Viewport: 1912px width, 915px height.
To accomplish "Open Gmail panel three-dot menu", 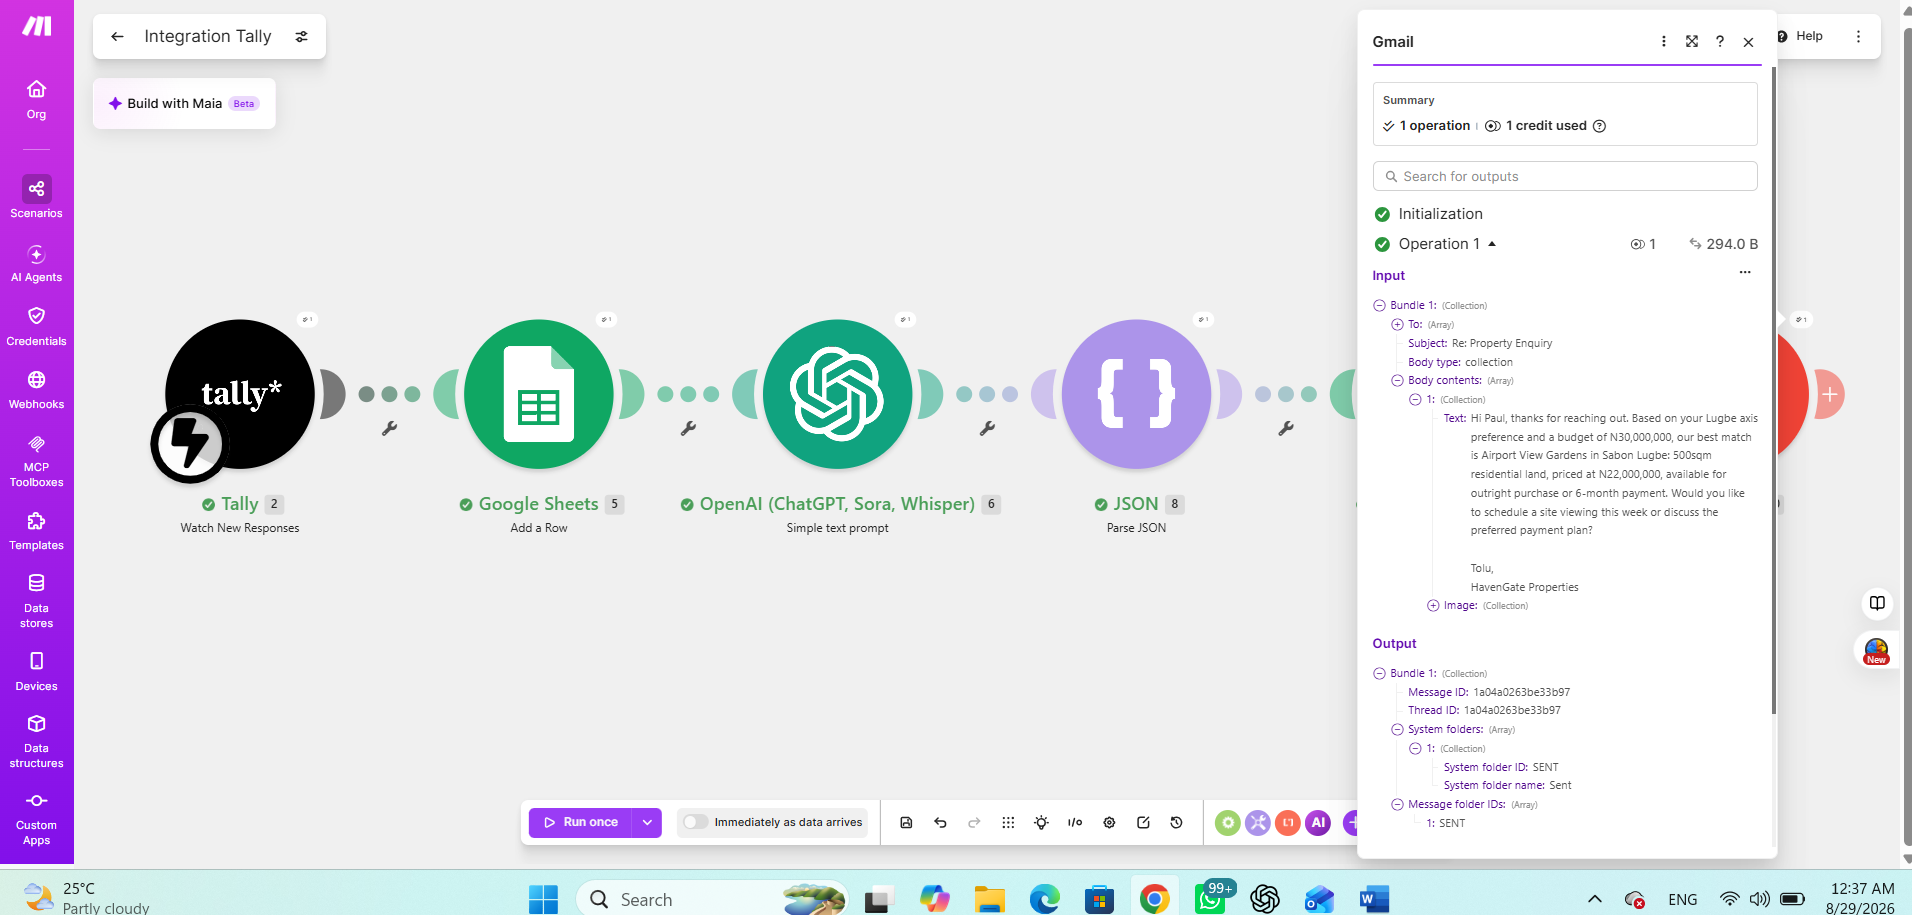I will click(x=1664, y=42).
